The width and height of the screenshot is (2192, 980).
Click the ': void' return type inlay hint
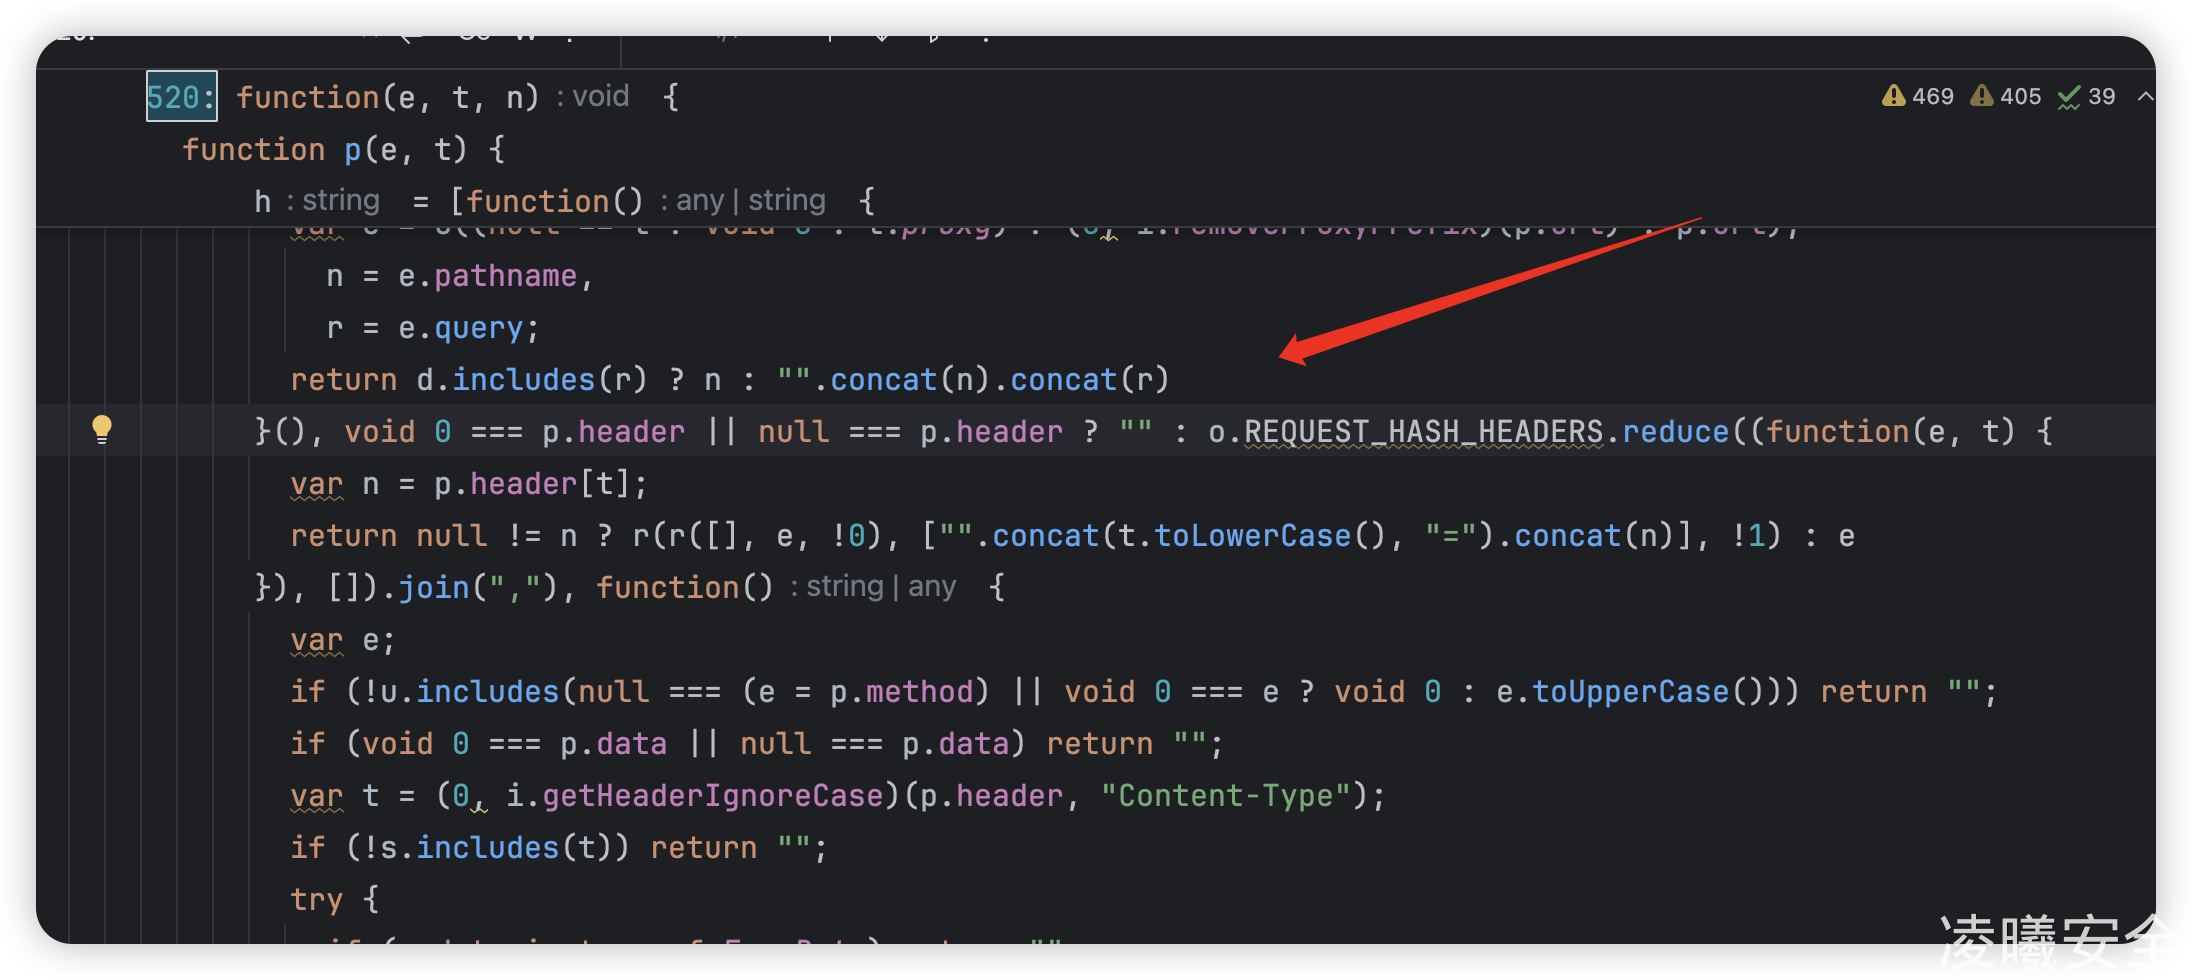click(594, 97)
